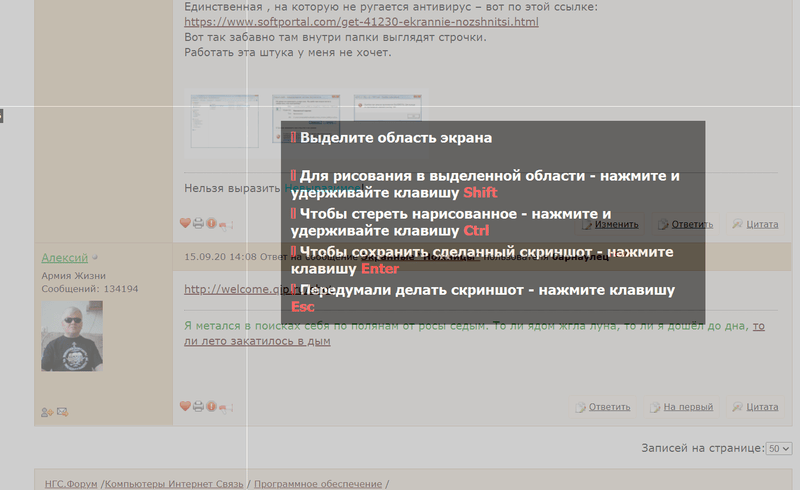Image resolution: width=800 pixels, height=490 pixels.
Task: Go to НГС.Форум breadcrumb link
Action: pyautogui.click(x=71, y=484)
